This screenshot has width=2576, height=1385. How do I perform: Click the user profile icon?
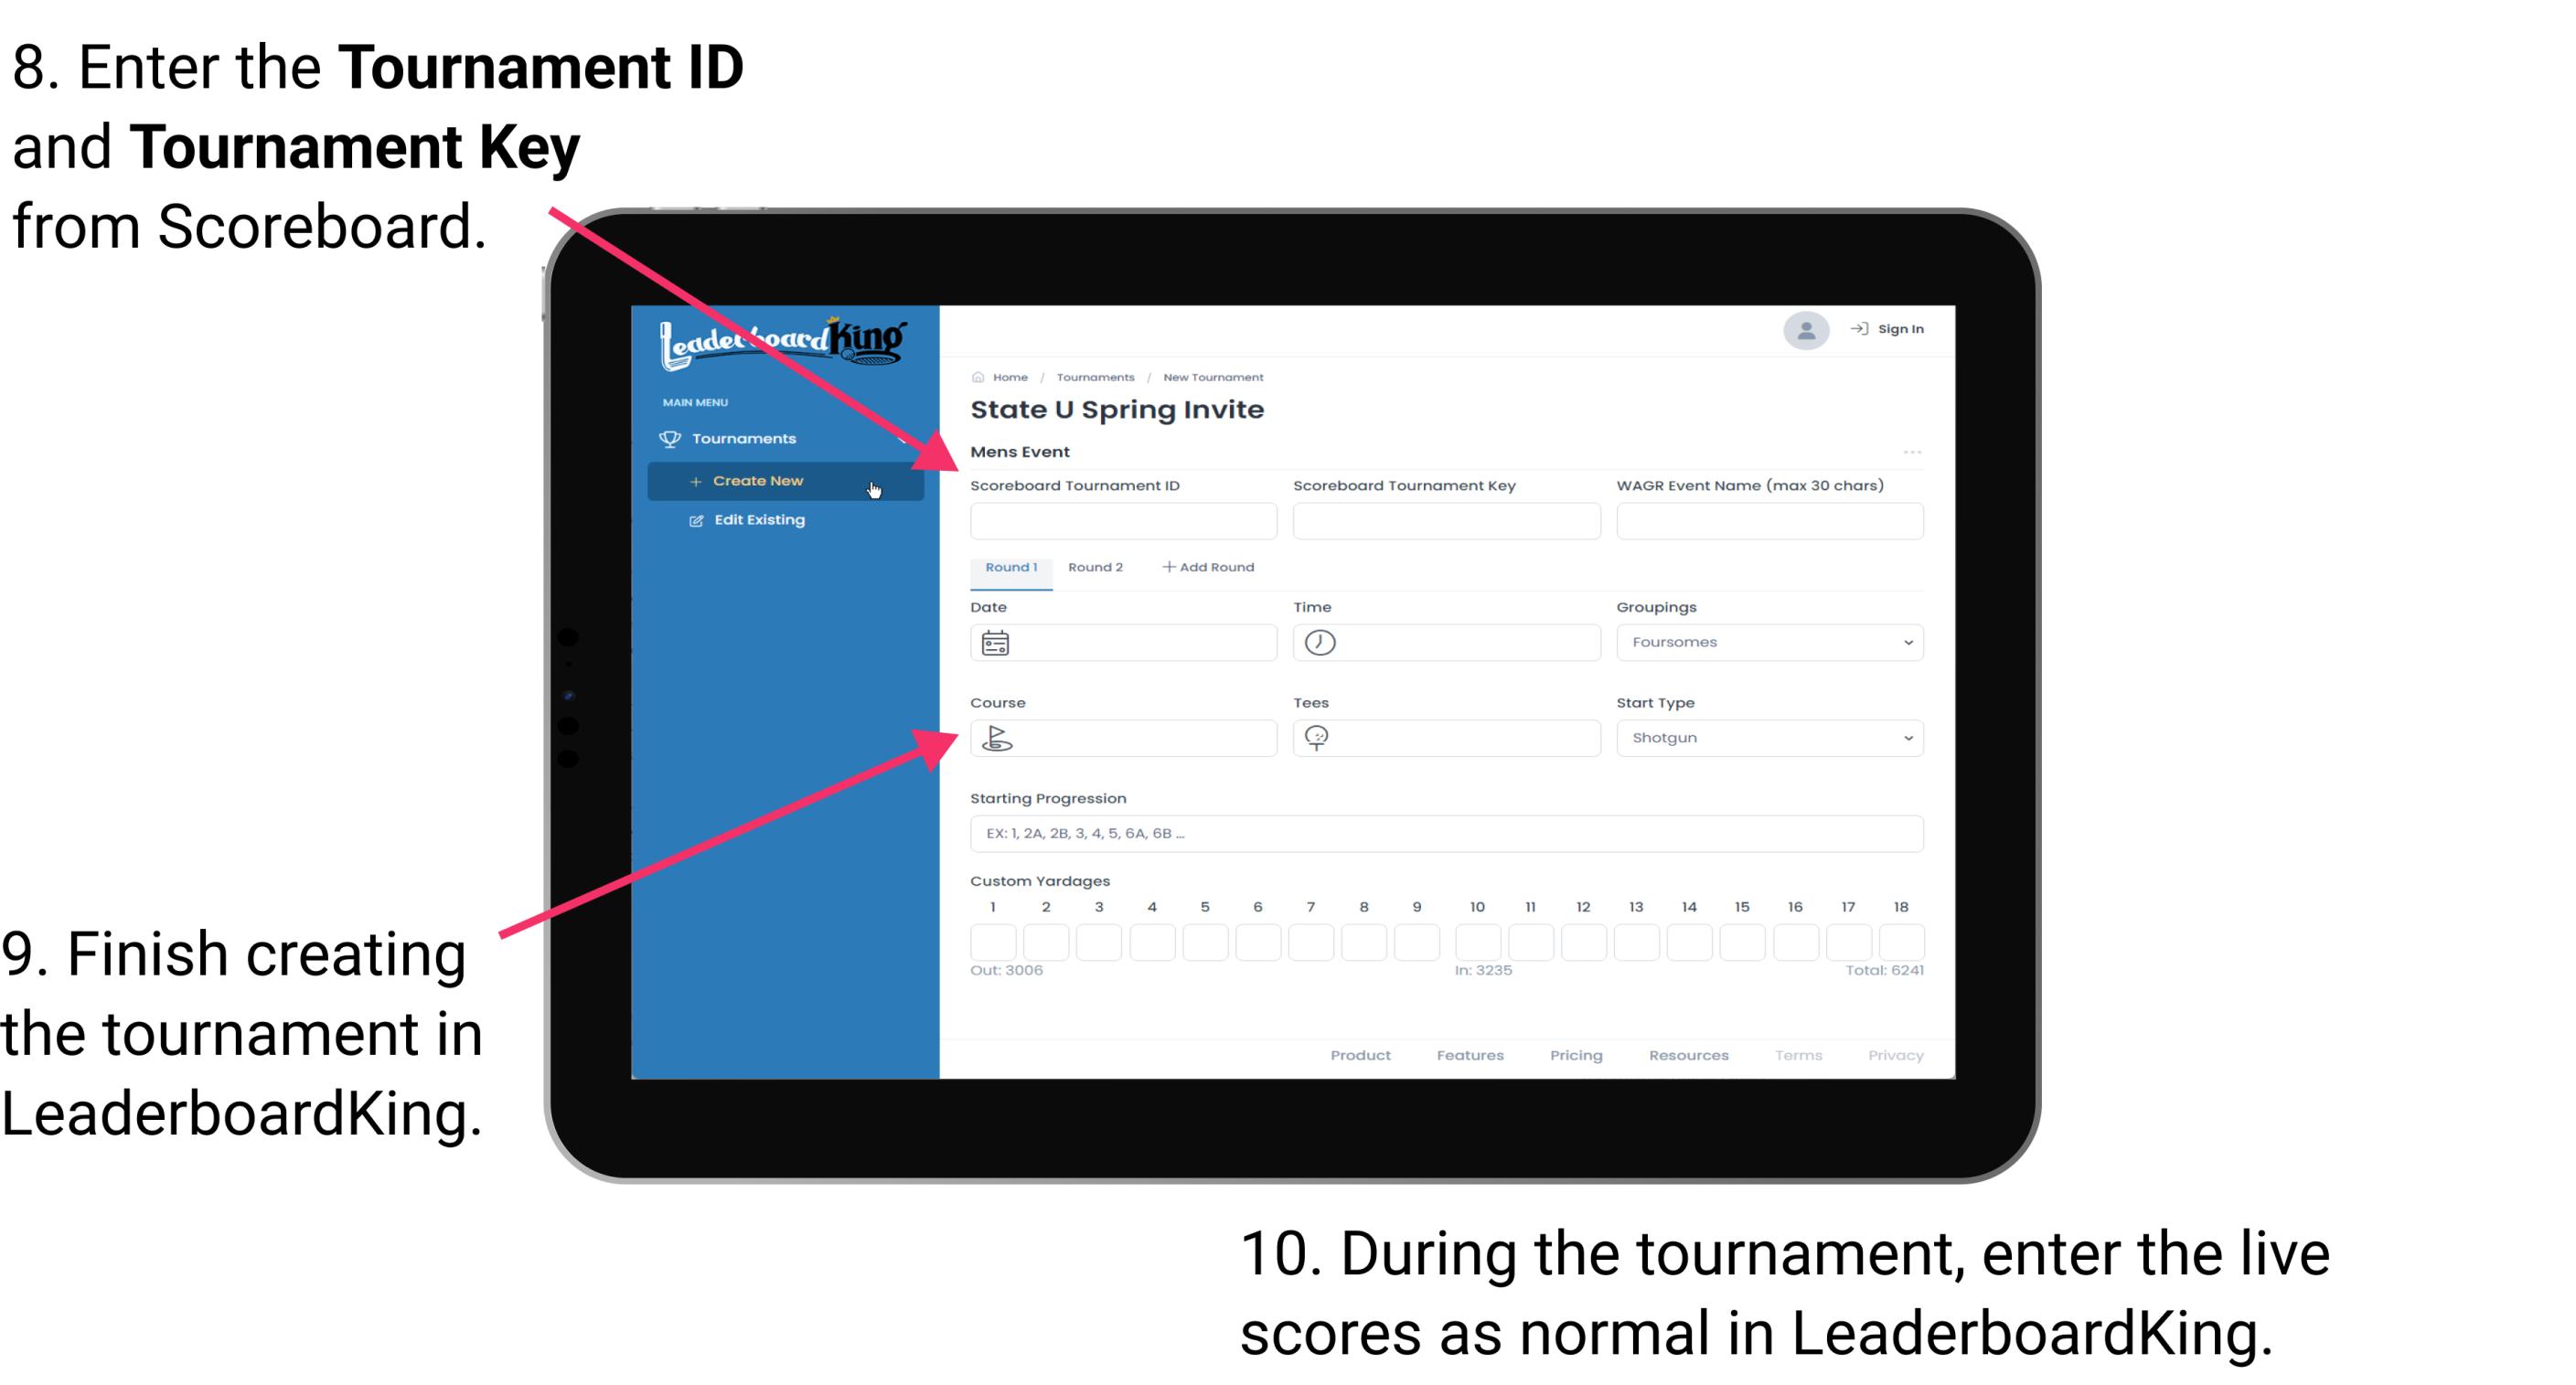click(x=1801, y=327)
